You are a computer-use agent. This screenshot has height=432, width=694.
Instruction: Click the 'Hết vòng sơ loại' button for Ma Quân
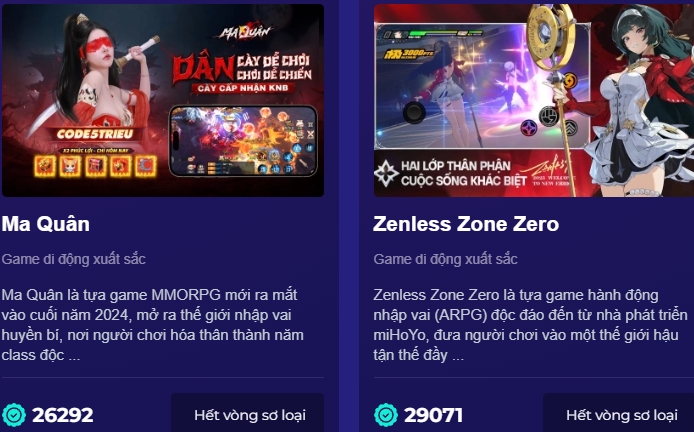pos(248,415)
